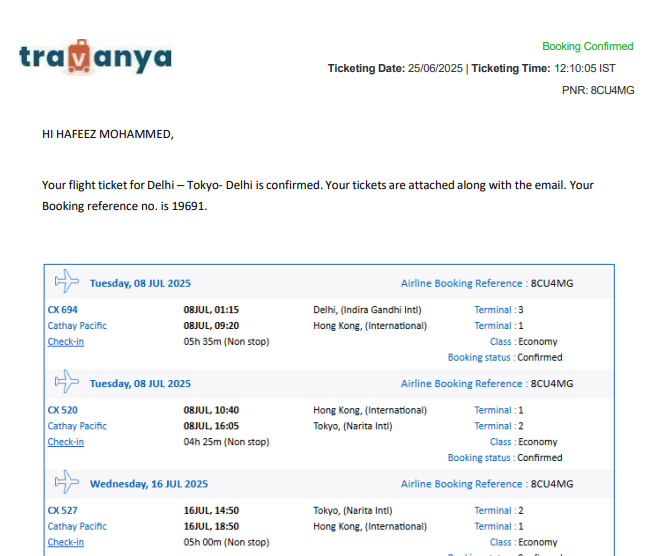Click flight number CX 694
The height and width of the screenshot is (556, 649).
coord(62,310)
